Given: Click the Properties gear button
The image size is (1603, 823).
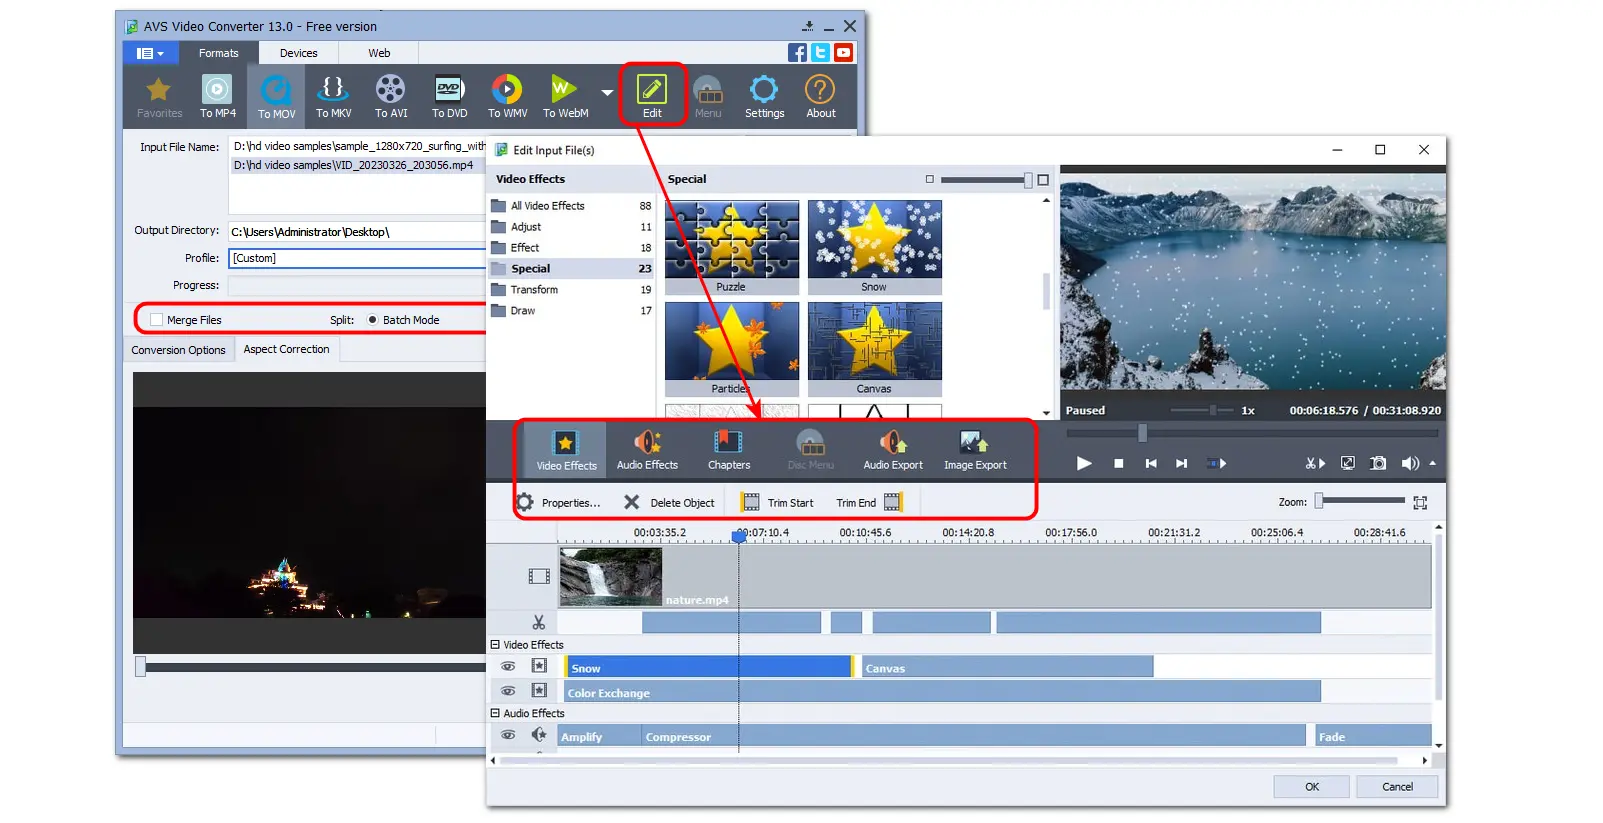Looking at the screenshot, I should point(558,502).
